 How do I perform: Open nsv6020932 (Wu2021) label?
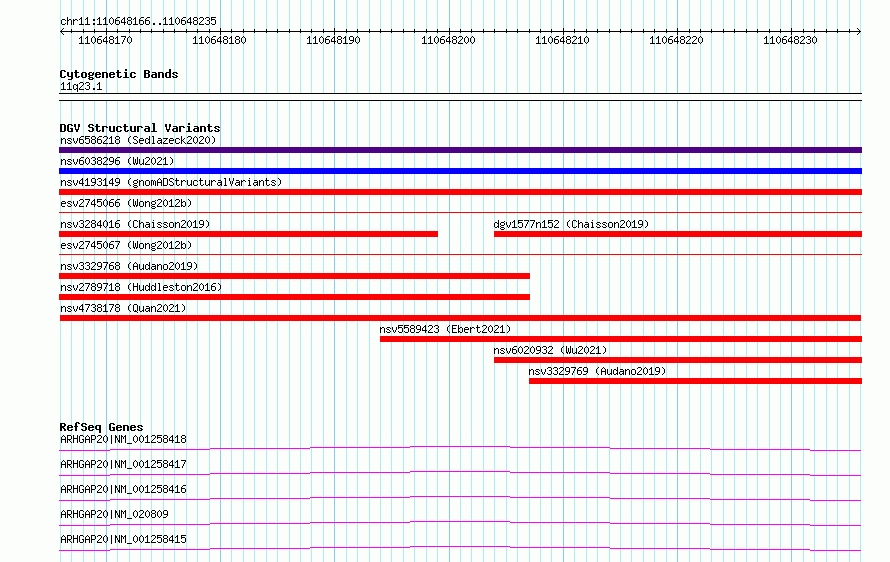tap(550, 350)
